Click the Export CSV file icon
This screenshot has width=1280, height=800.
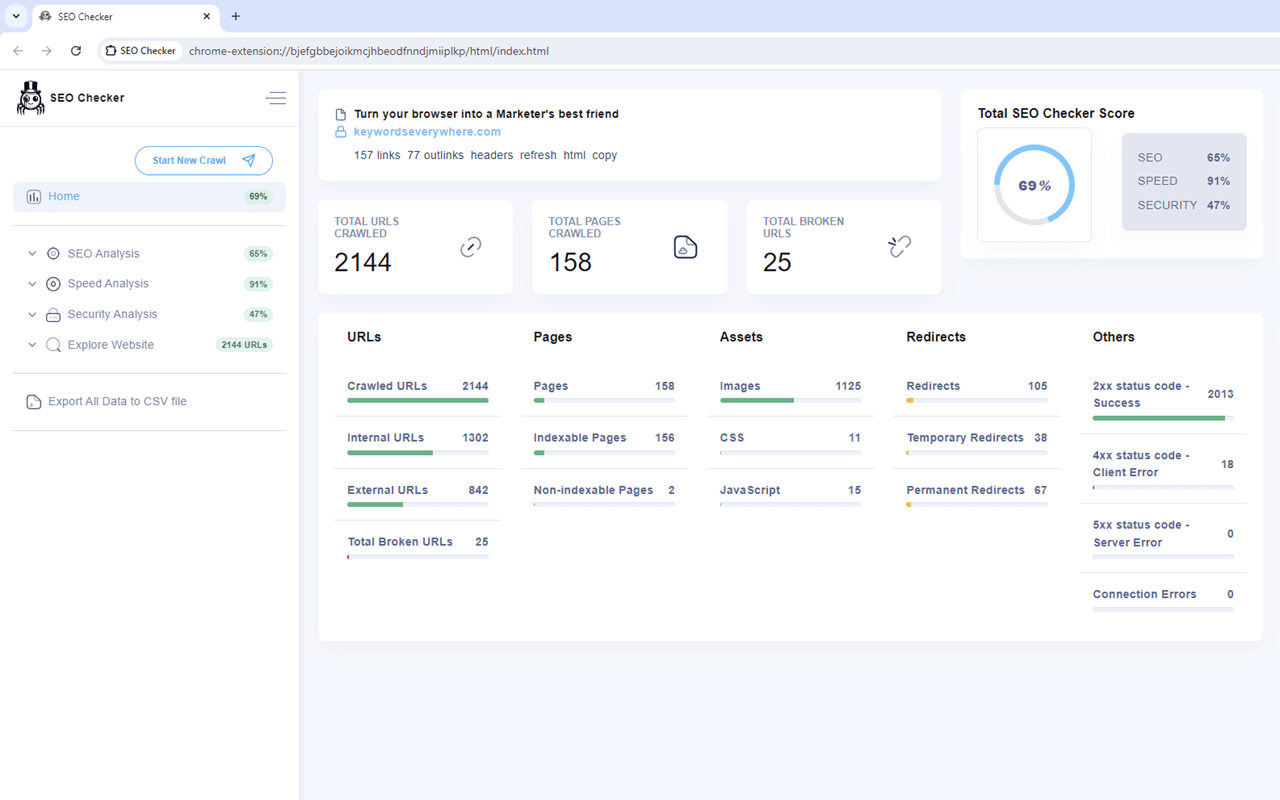34,402
